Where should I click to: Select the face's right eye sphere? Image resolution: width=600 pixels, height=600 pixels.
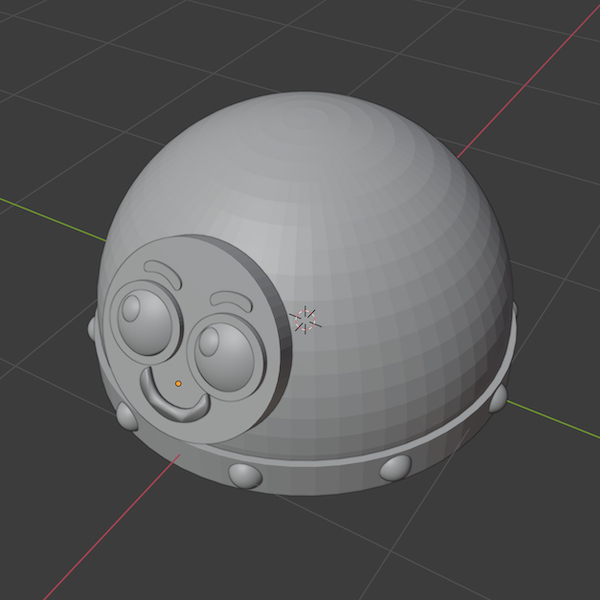224,356
